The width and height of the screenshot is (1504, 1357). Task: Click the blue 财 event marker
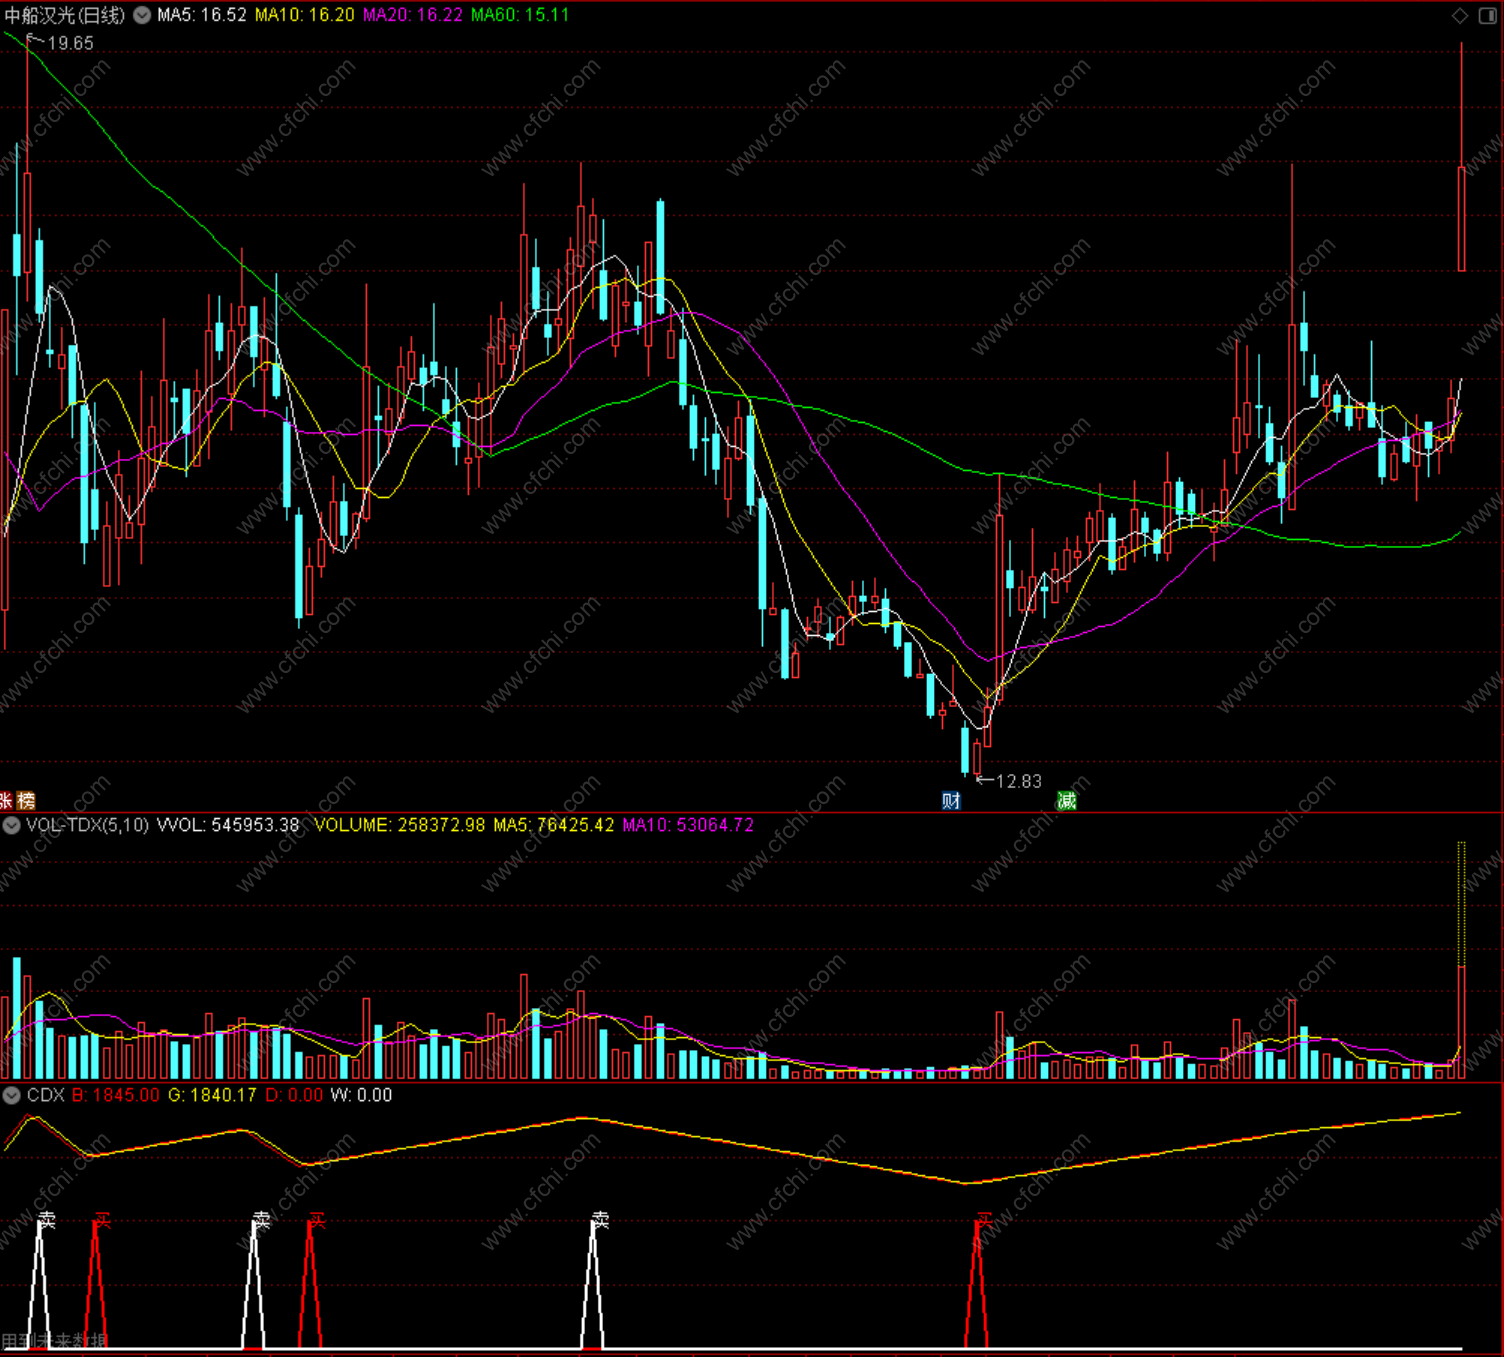click(951, 800)
